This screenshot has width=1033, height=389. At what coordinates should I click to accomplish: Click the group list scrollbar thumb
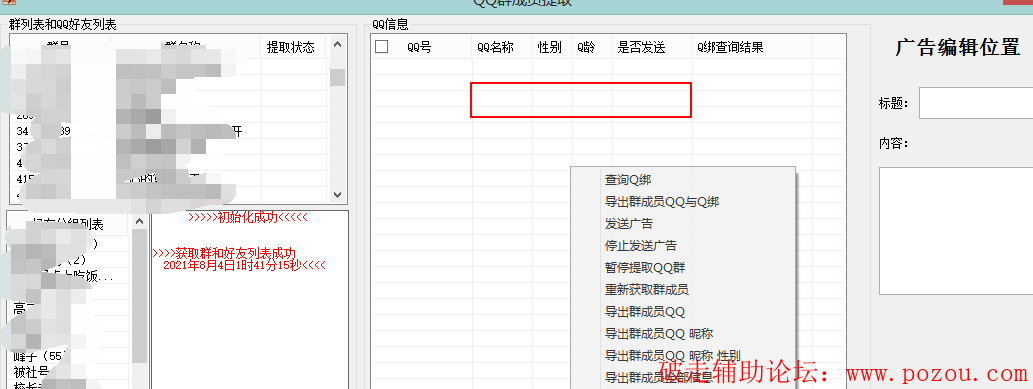337,77
